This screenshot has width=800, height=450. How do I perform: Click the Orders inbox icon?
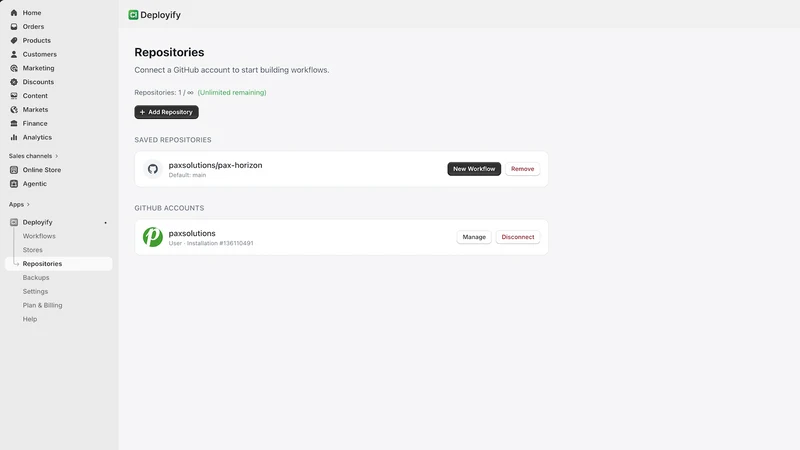click(14, 27)
